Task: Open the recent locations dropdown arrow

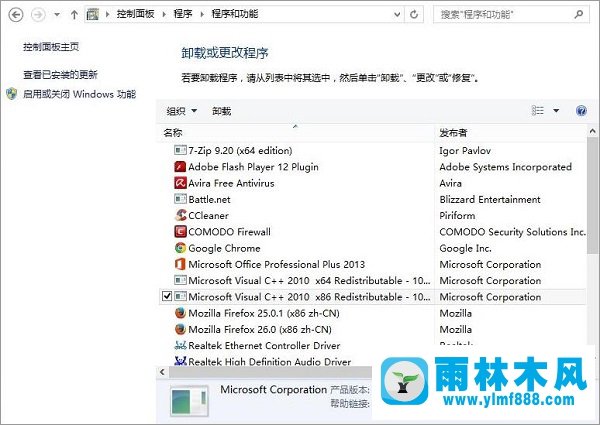Action: [57, 15]
